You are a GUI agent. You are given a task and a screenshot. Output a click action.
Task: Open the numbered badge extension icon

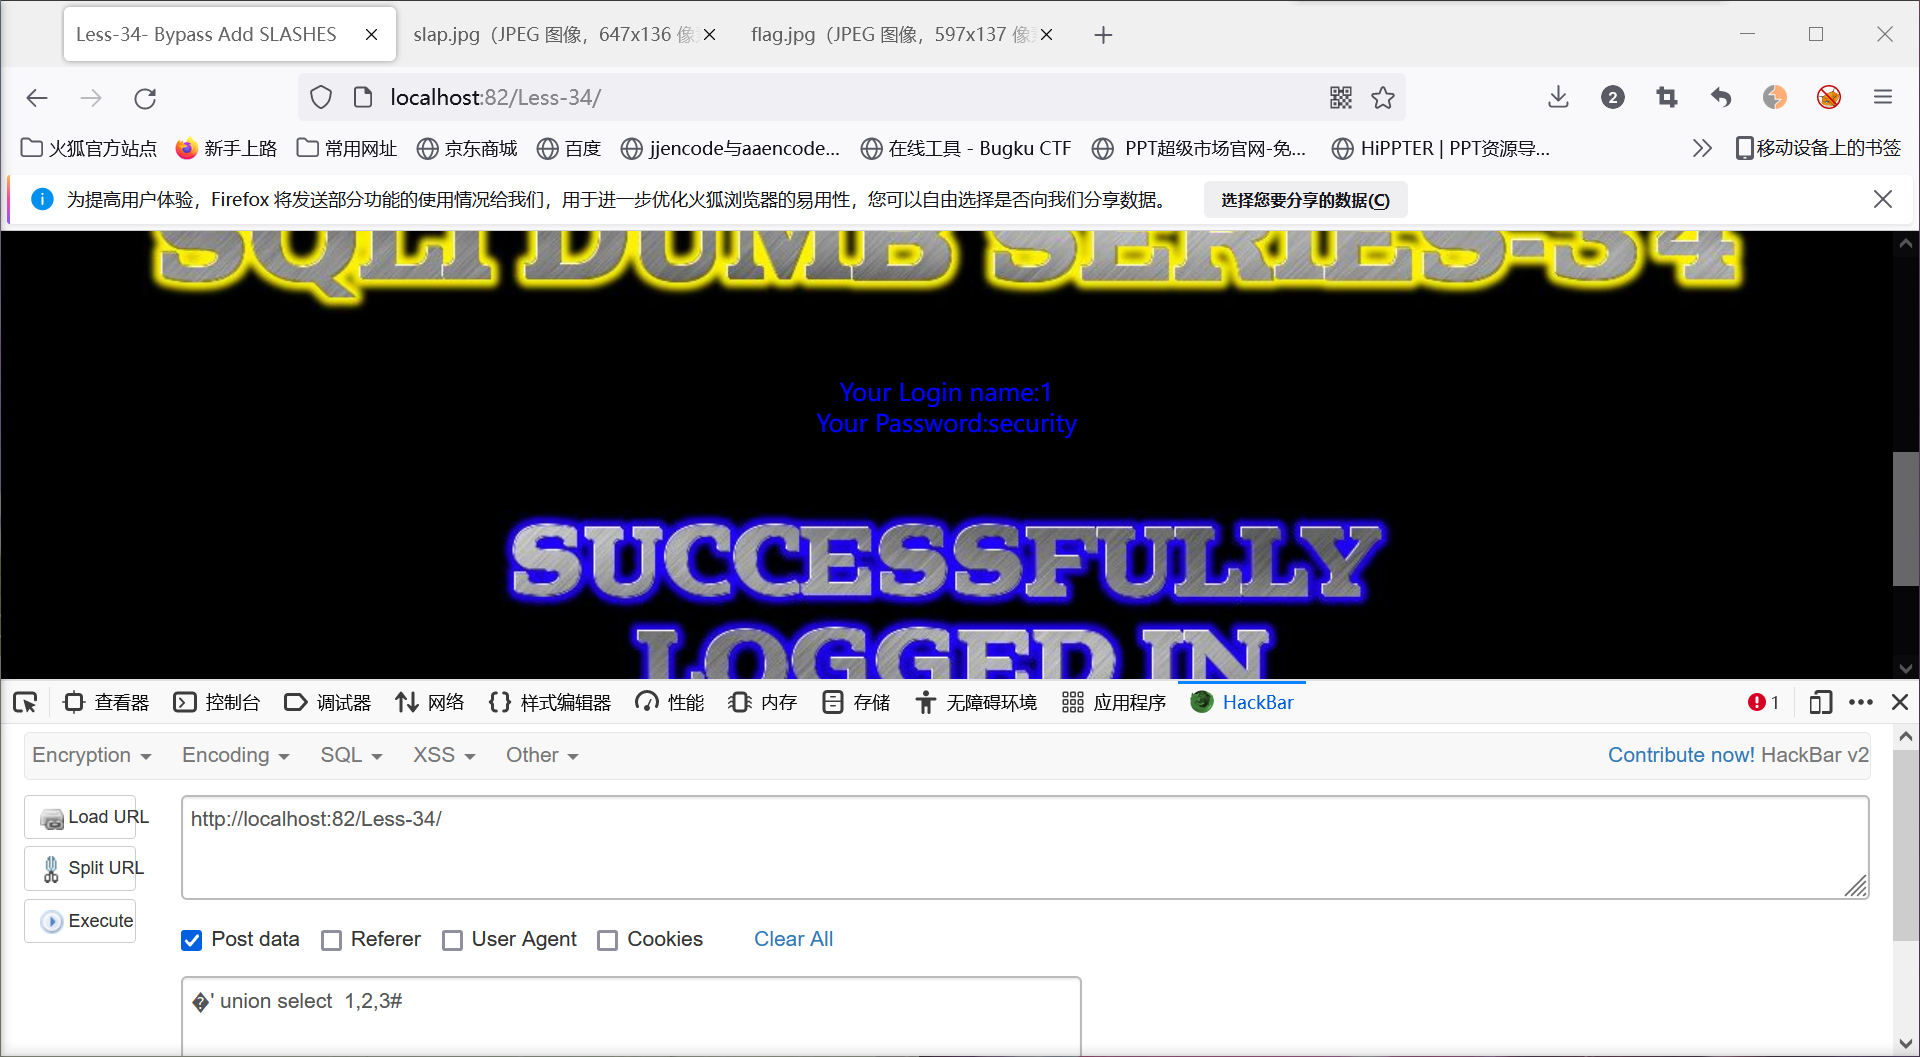coord(1612,97)
